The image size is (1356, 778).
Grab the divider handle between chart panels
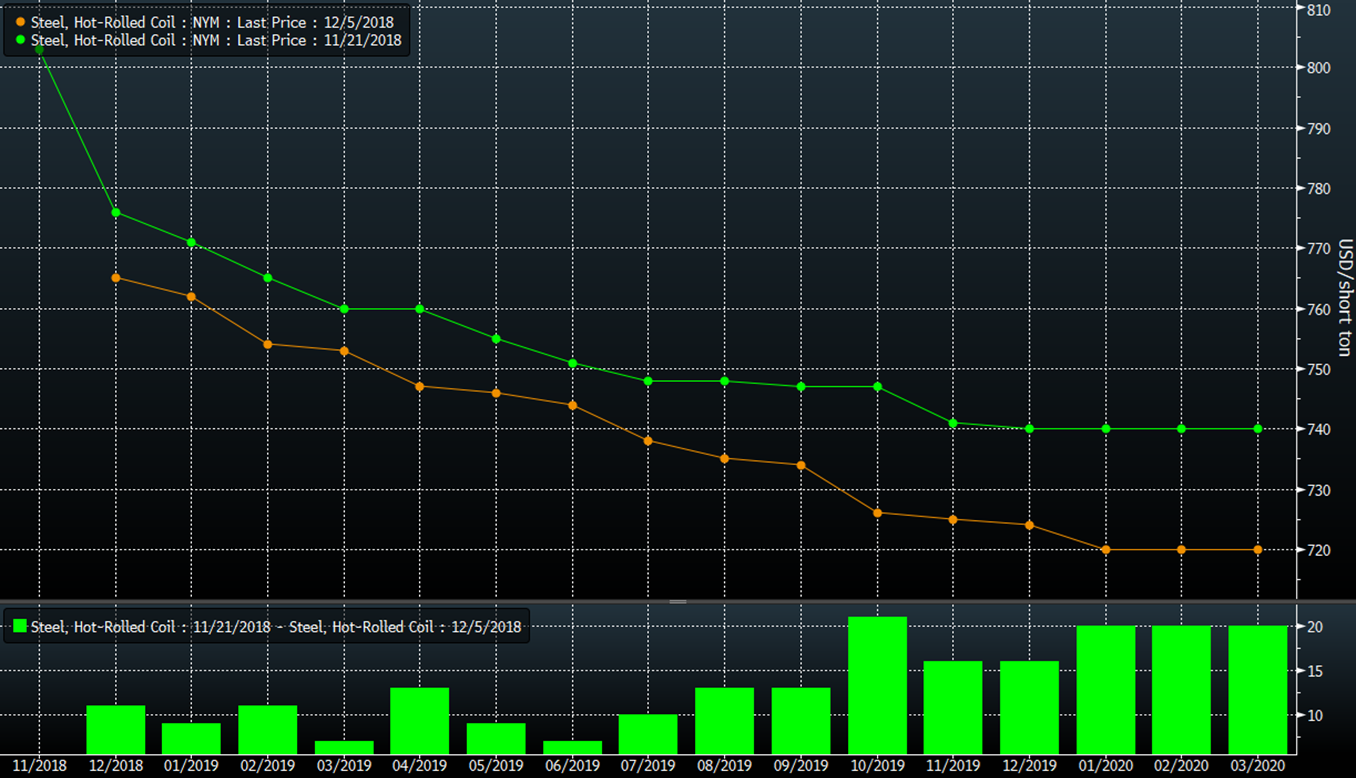(x=678, y=602)
